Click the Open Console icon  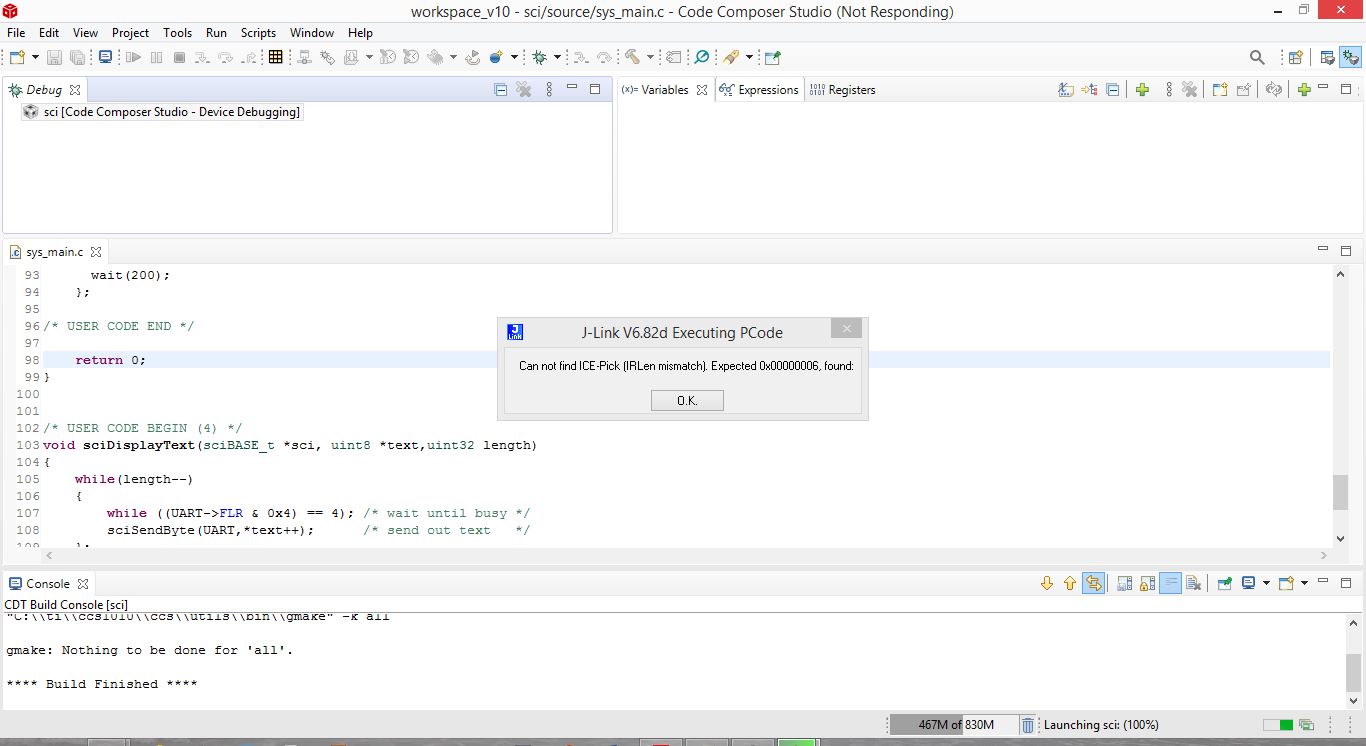[x=1286, y=583]
